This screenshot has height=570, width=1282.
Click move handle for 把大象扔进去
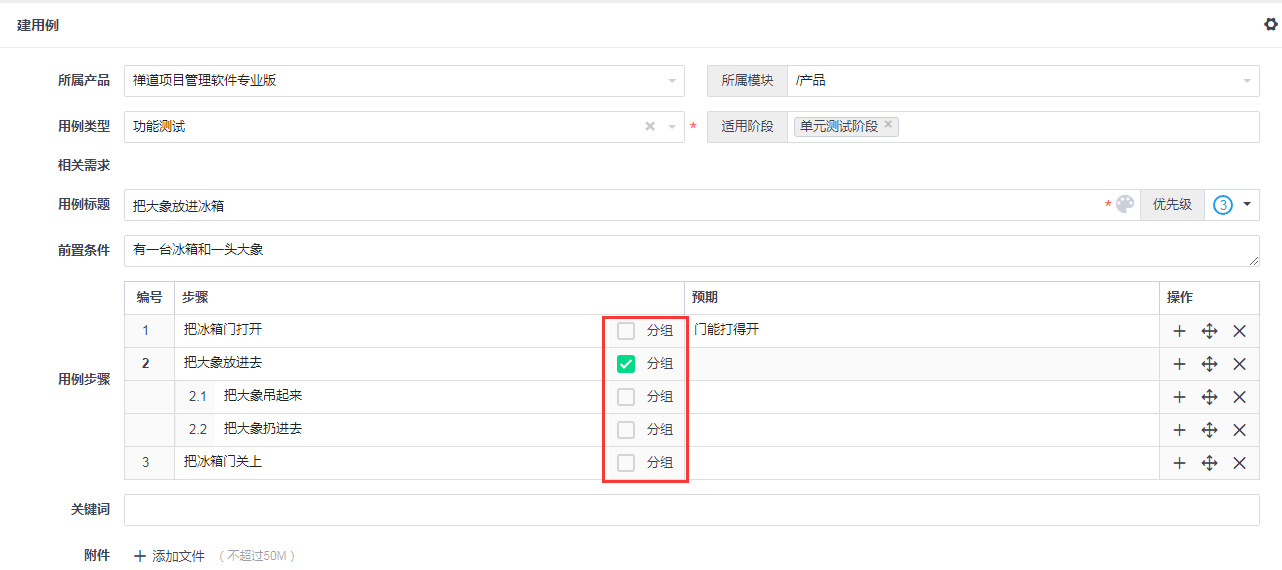coord(1209,430)
